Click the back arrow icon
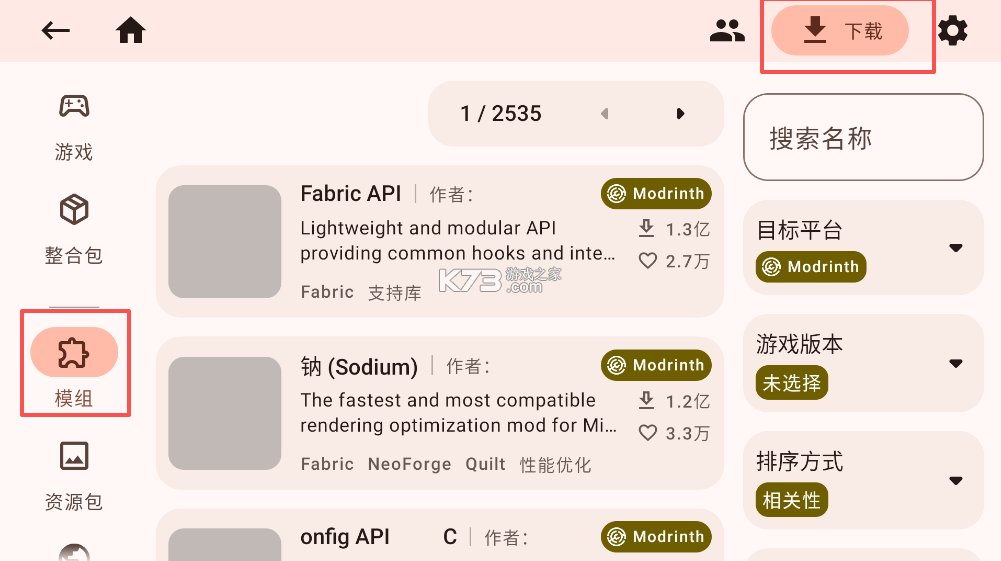Image resolution: width=1001 pixels, height=561 pixels. (56, 31)
